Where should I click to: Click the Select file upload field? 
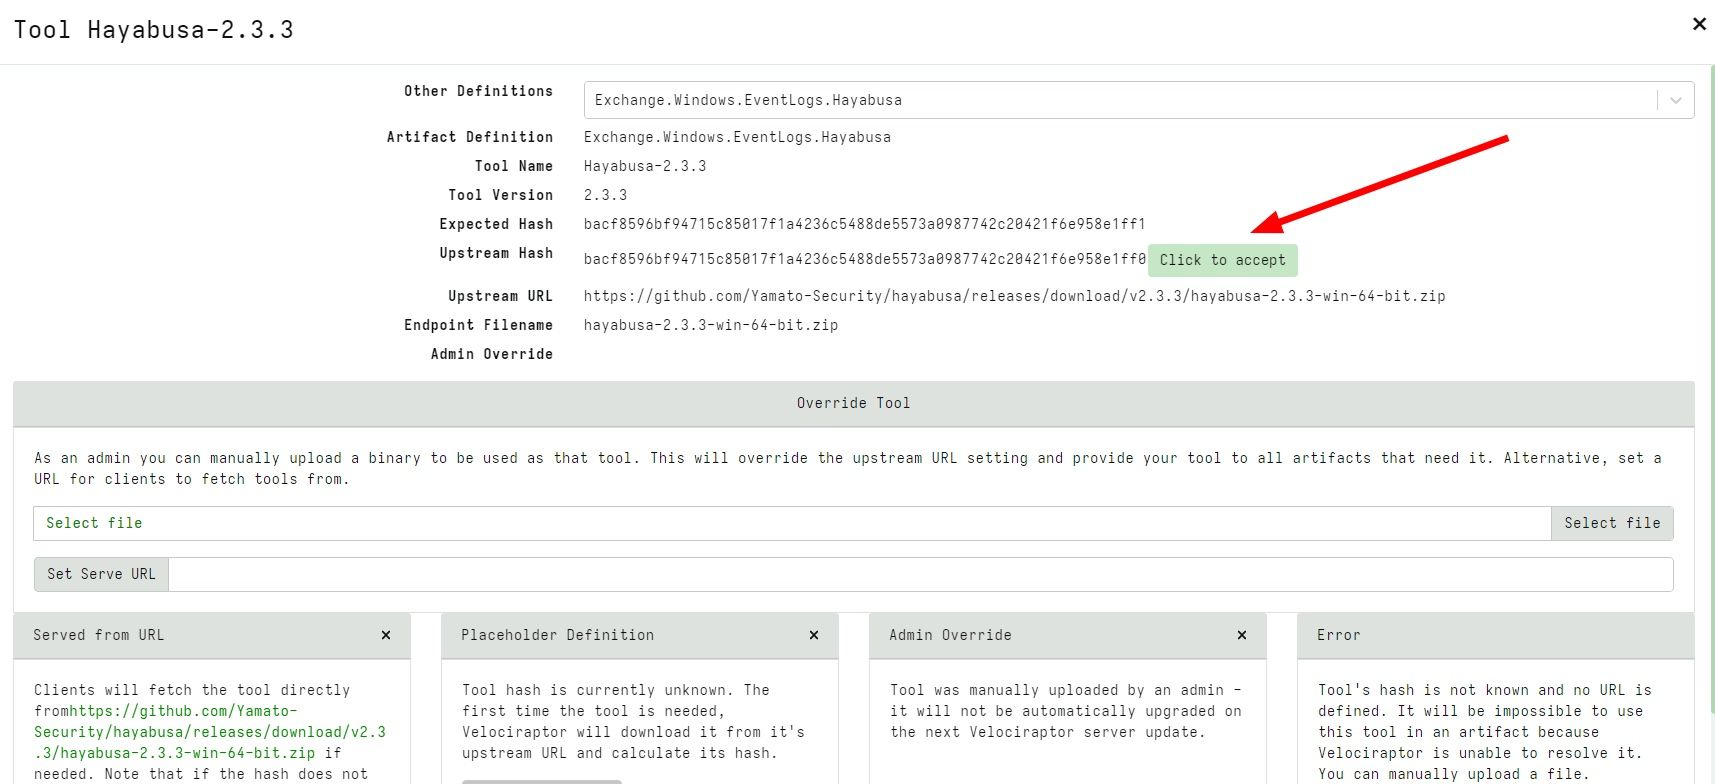[x=790, y=523]
